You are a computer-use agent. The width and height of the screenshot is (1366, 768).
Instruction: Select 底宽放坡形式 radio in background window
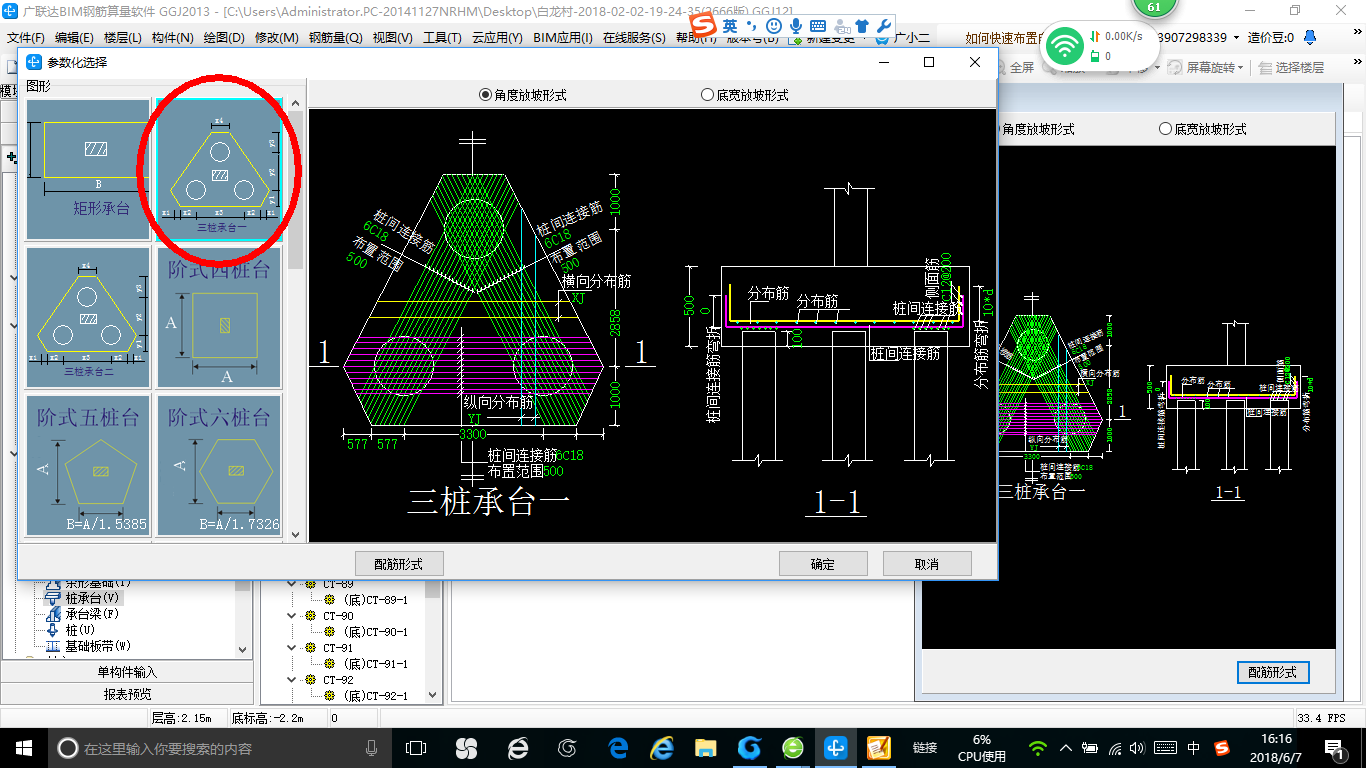[x=1203, y=129]
